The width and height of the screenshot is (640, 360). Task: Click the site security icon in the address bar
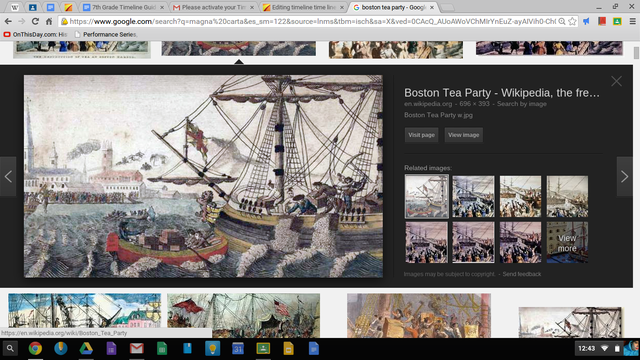(64, 21)
